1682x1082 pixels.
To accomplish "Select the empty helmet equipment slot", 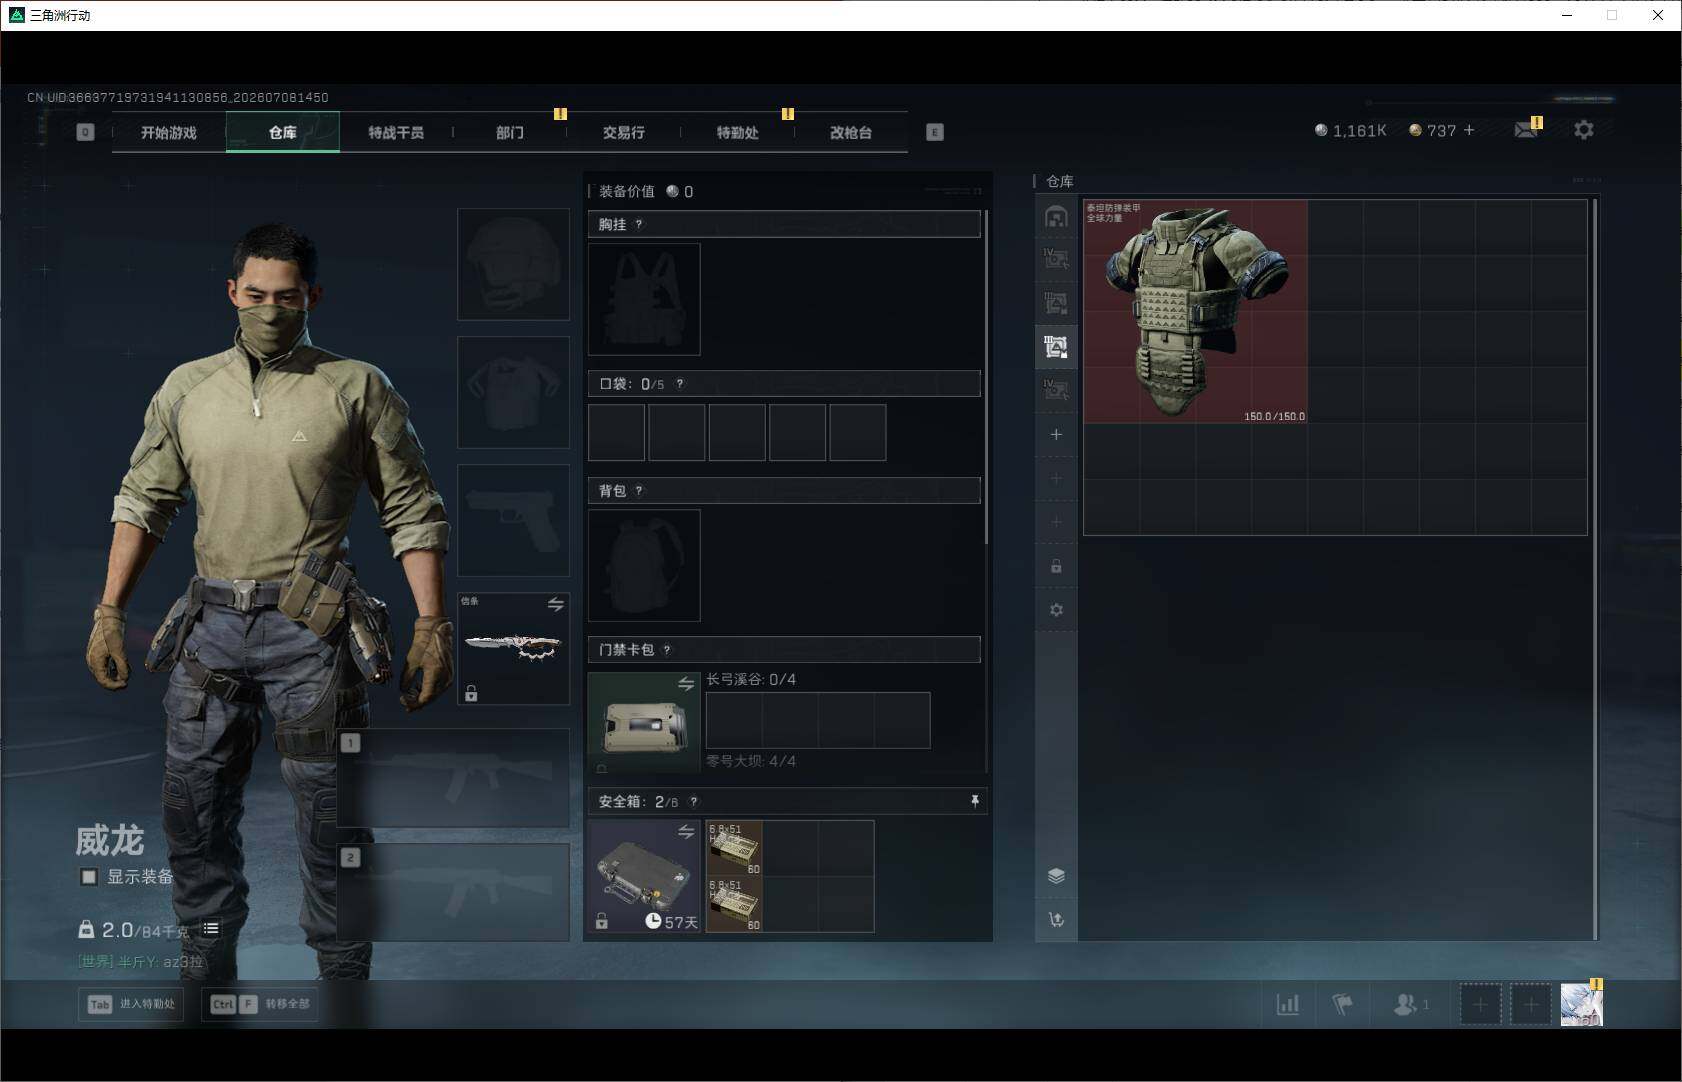I will point(514,264).
